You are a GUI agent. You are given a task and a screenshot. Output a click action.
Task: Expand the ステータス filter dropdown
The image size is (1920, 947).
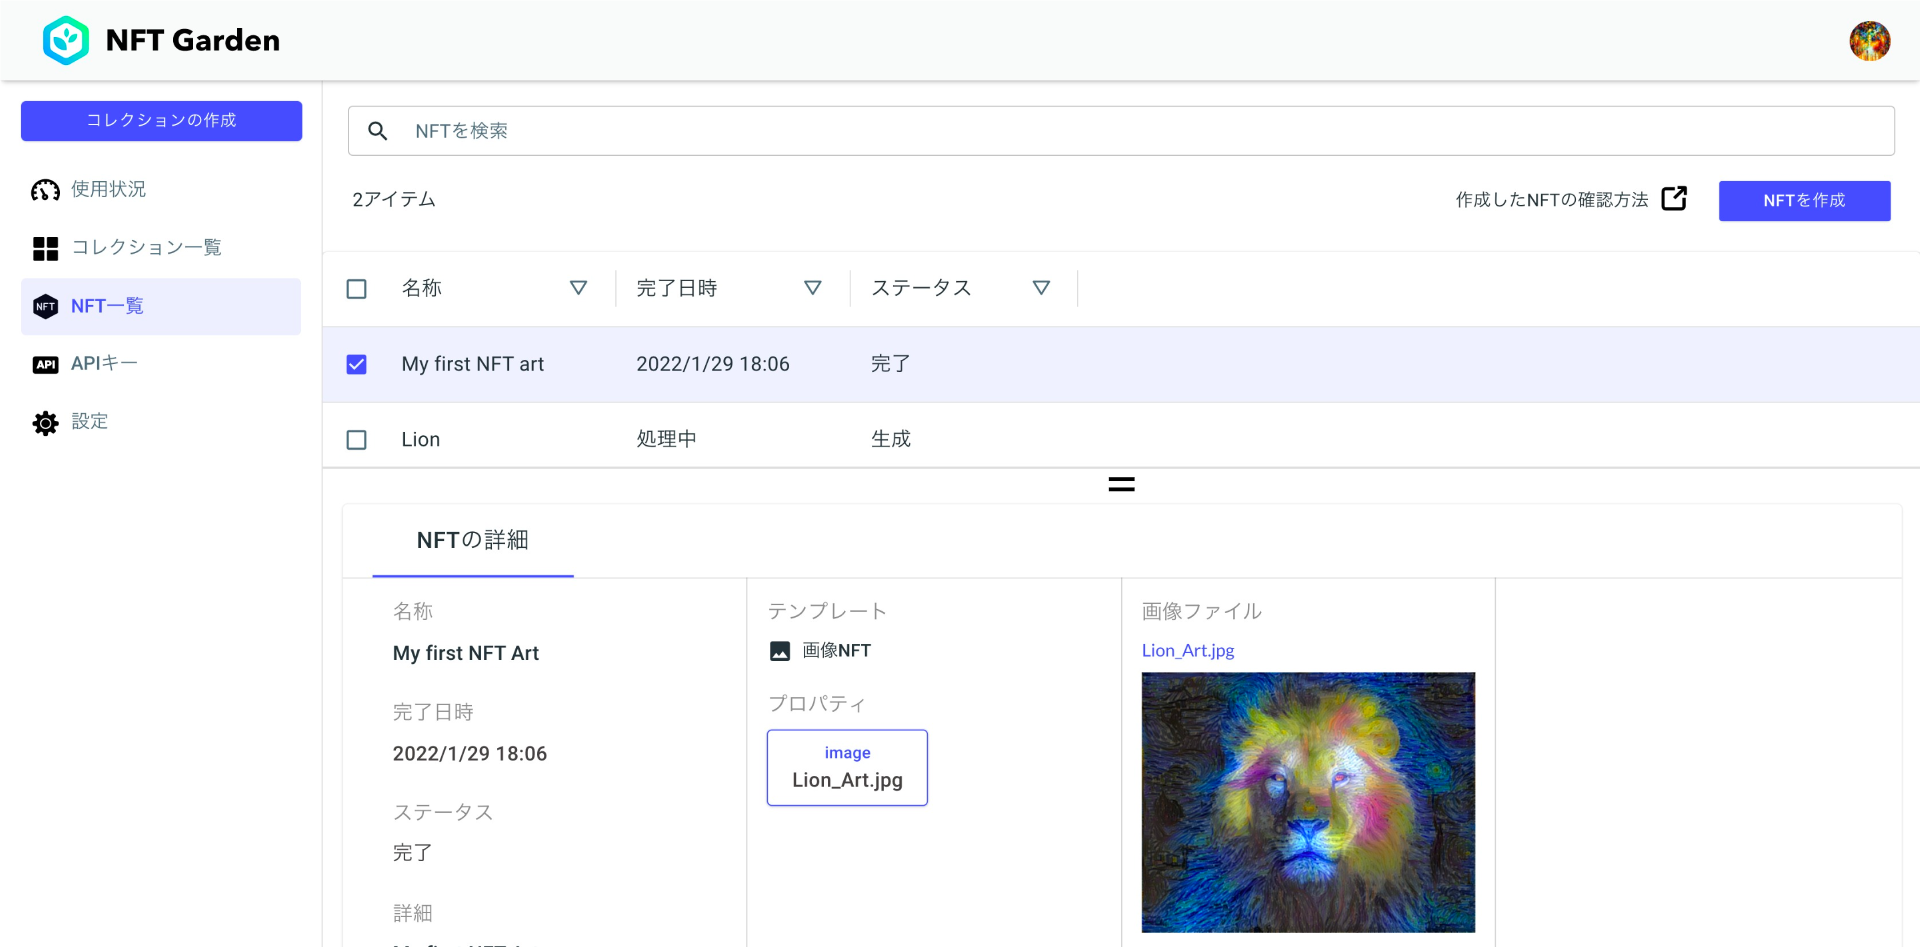[1041, 288]
